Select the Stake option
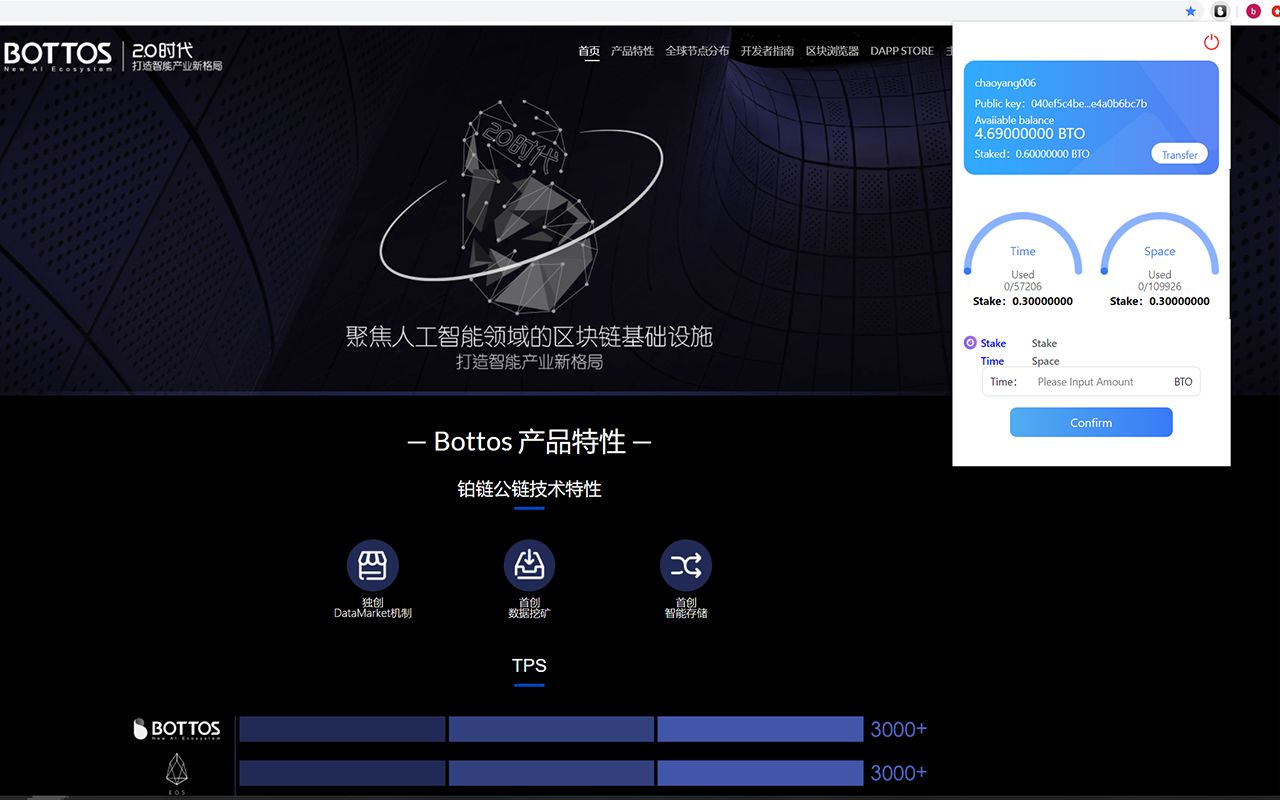1280x800 pixels. pos(992,343)
